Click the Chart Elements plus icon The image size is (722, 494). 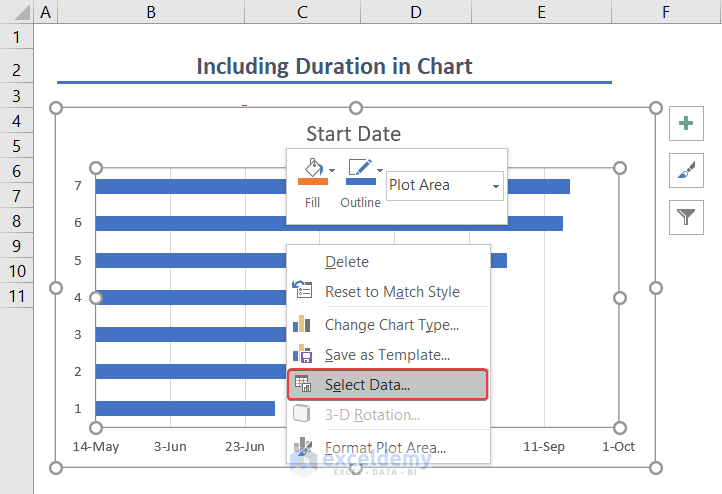tap(686, 123)
